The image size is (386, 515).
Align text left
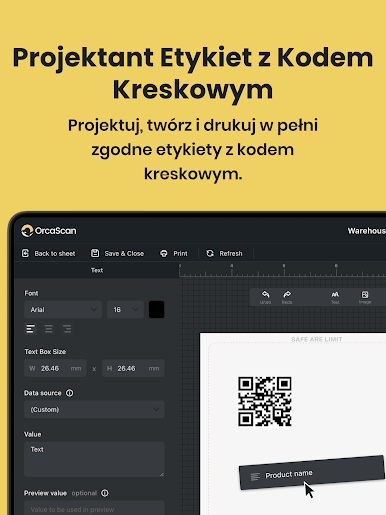coord(30,329)
